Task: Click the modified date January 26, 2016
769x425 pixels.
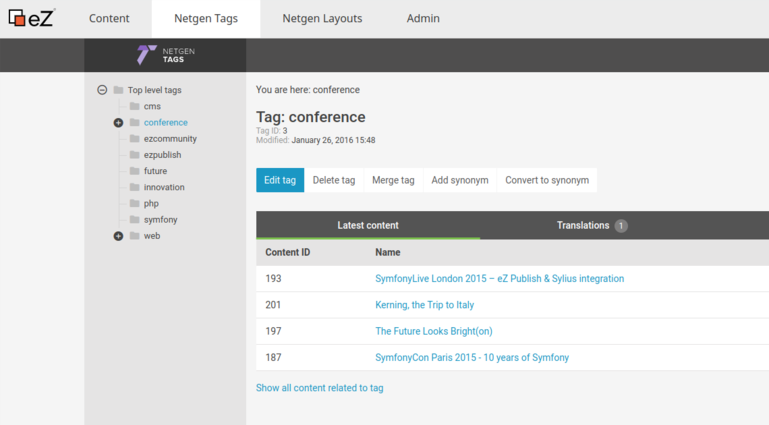Action: [333, 140]
